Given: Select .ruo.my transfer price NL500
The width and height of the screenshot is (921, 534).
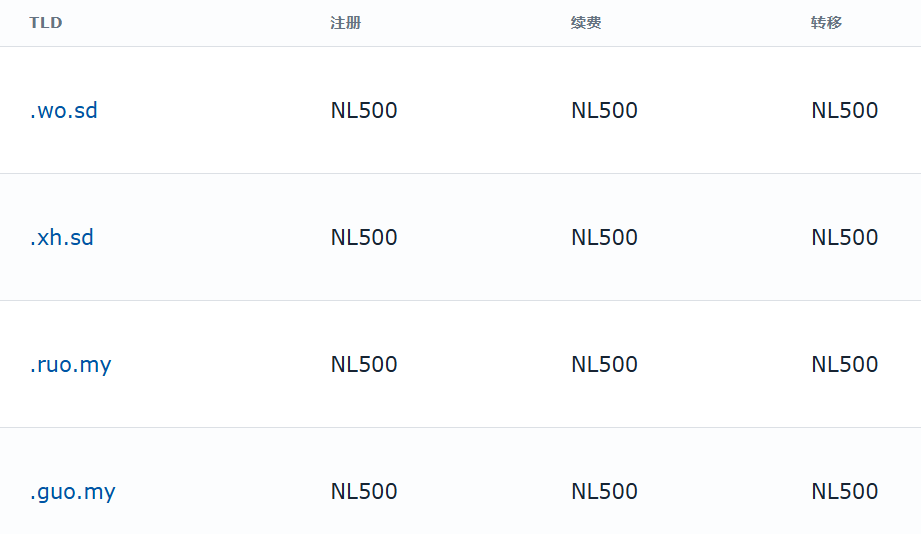Looking at the screenshot, I should click(845, 364).
